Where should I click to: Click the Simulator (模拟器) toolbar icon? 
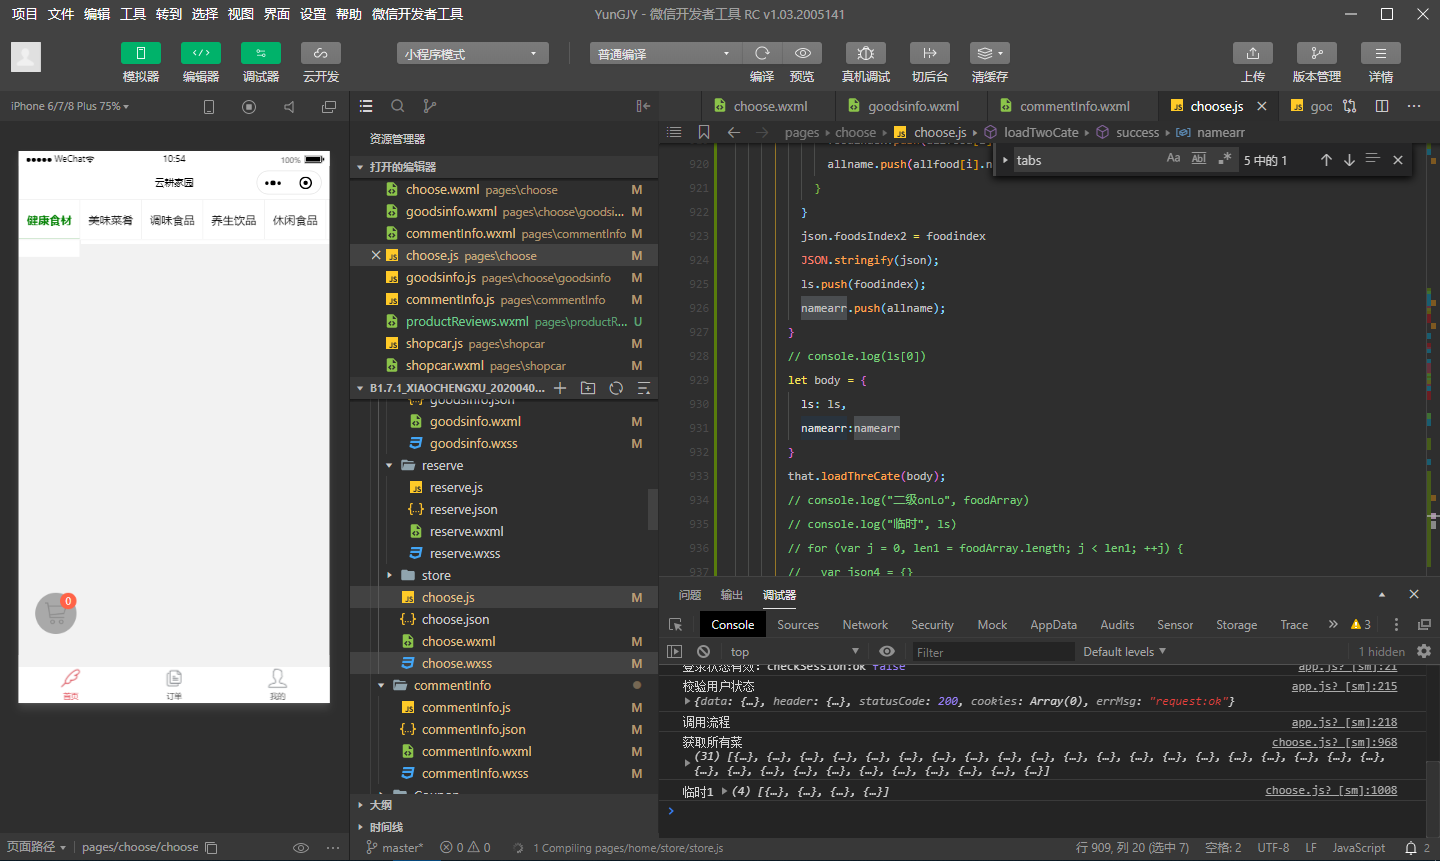tap(141, 53)
